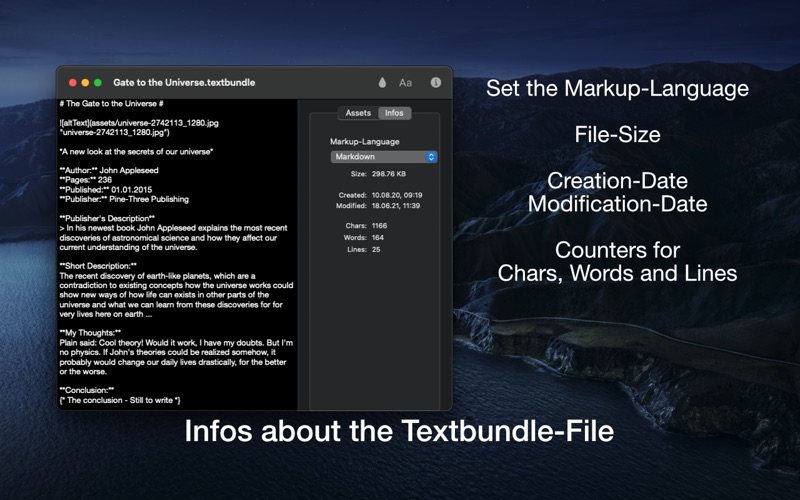Open the Markdown markup-language dropdown
Viewport: 800px width, 500px height.
(384, 157)
